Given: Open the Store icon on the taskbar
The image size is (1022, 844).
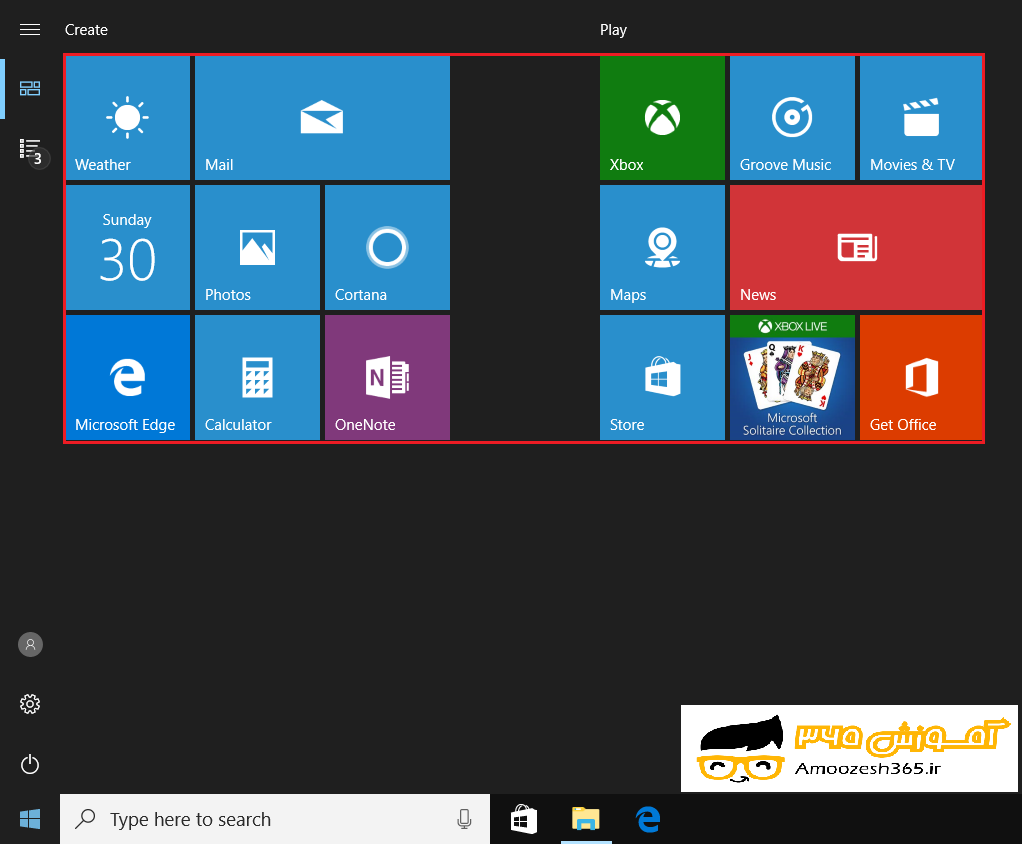Looking at the screenshot, I should [523, 819].
